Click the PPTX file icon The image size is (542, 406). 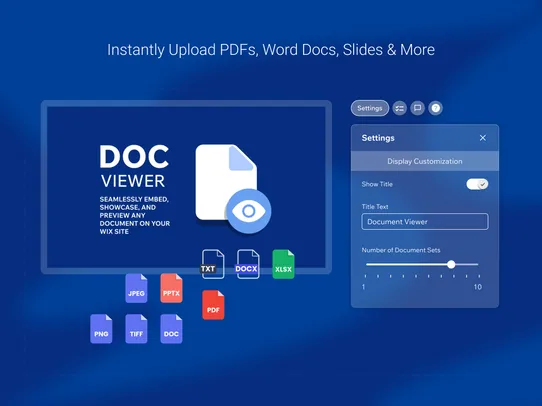click(171, 288)
